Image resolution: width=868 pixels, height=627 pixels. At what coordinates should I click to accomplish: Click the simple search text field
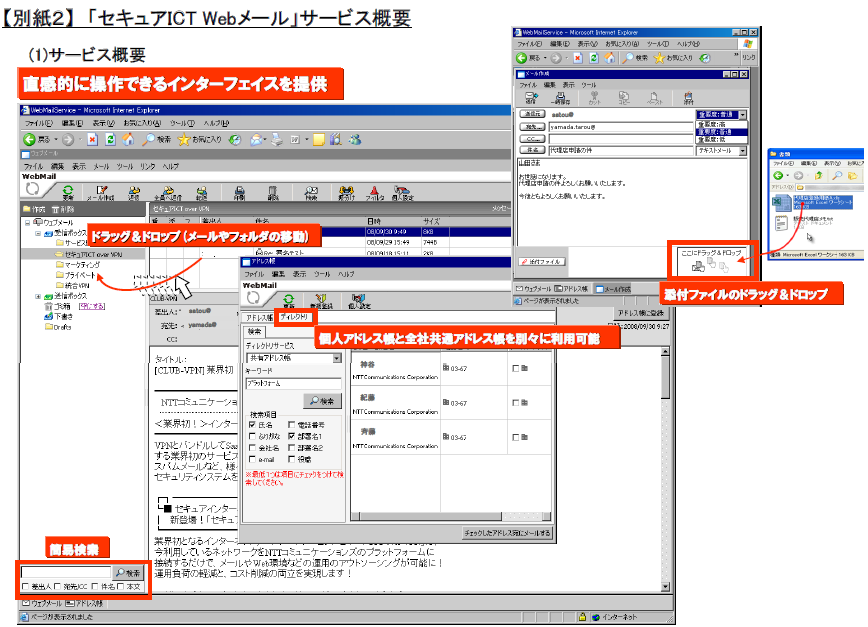66,572
